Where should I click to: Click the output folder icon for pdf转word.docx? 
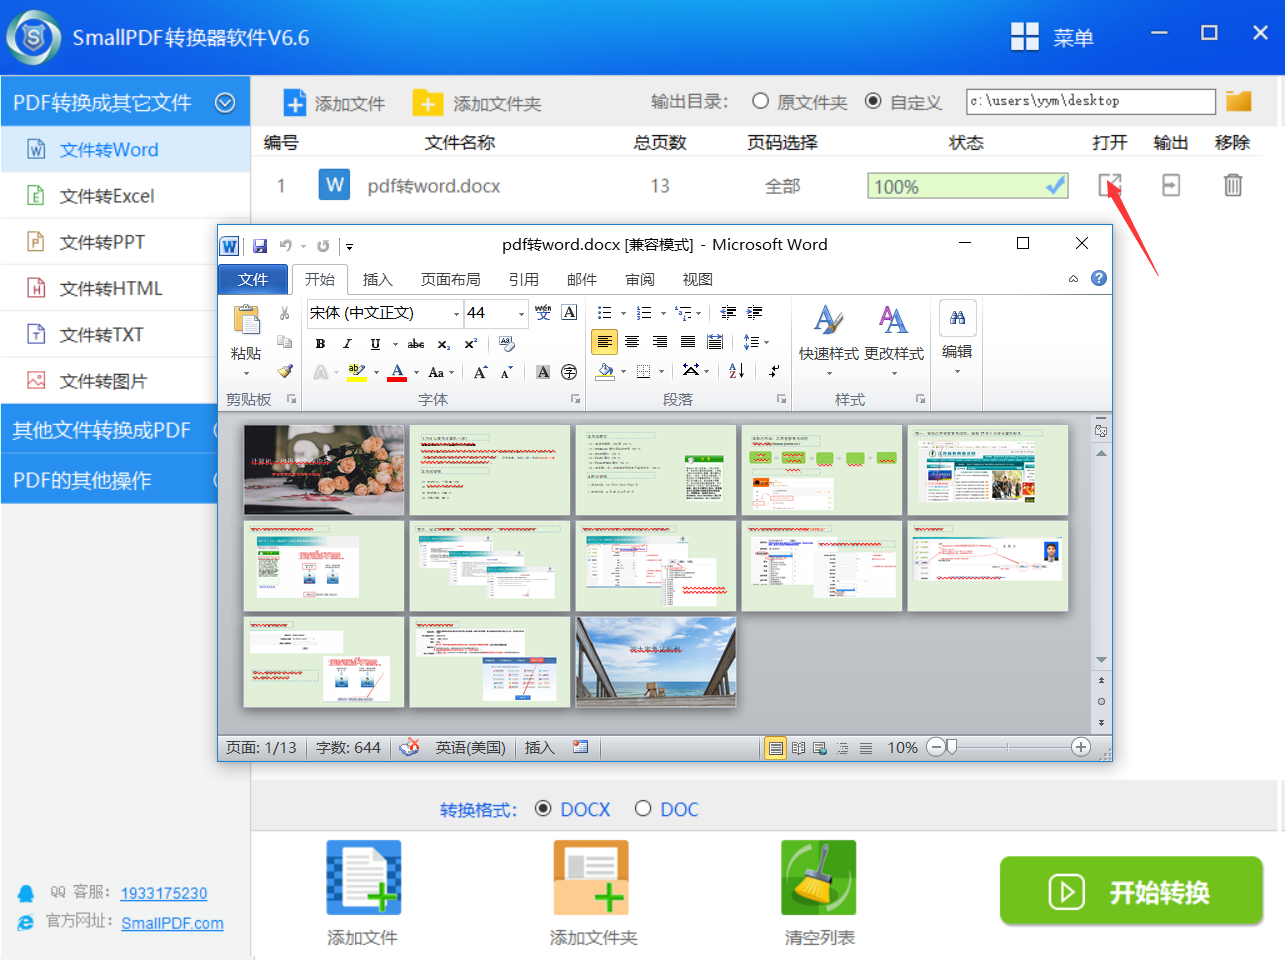[1171, 185]
